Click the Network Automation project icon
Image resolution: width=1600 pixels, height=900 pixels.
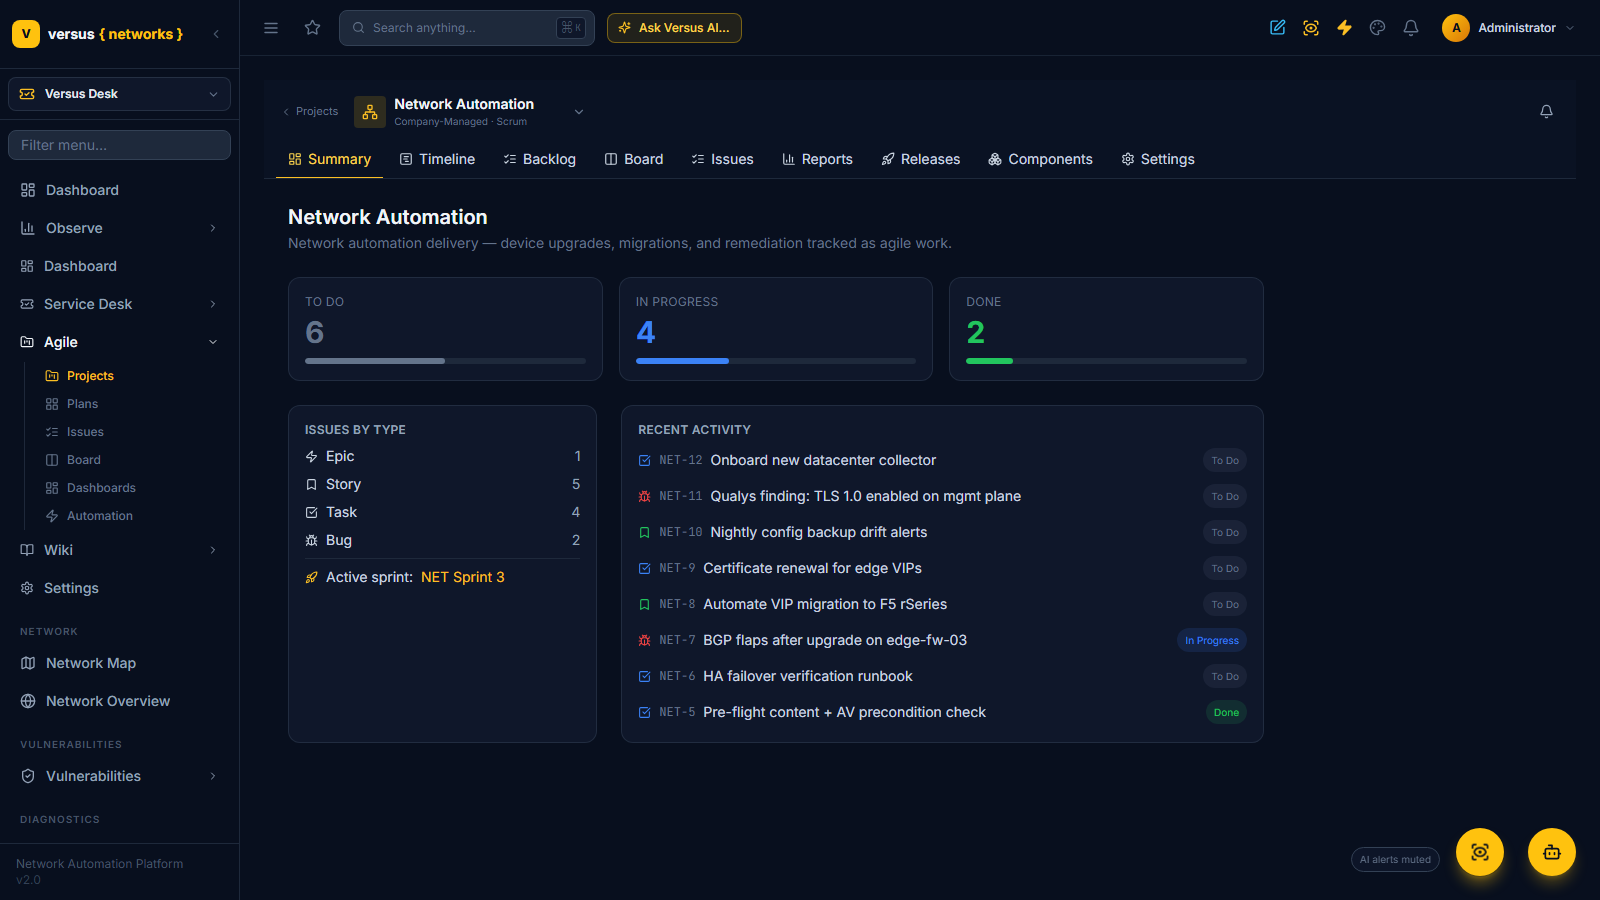pyautogui.click(x=370, y=112)
